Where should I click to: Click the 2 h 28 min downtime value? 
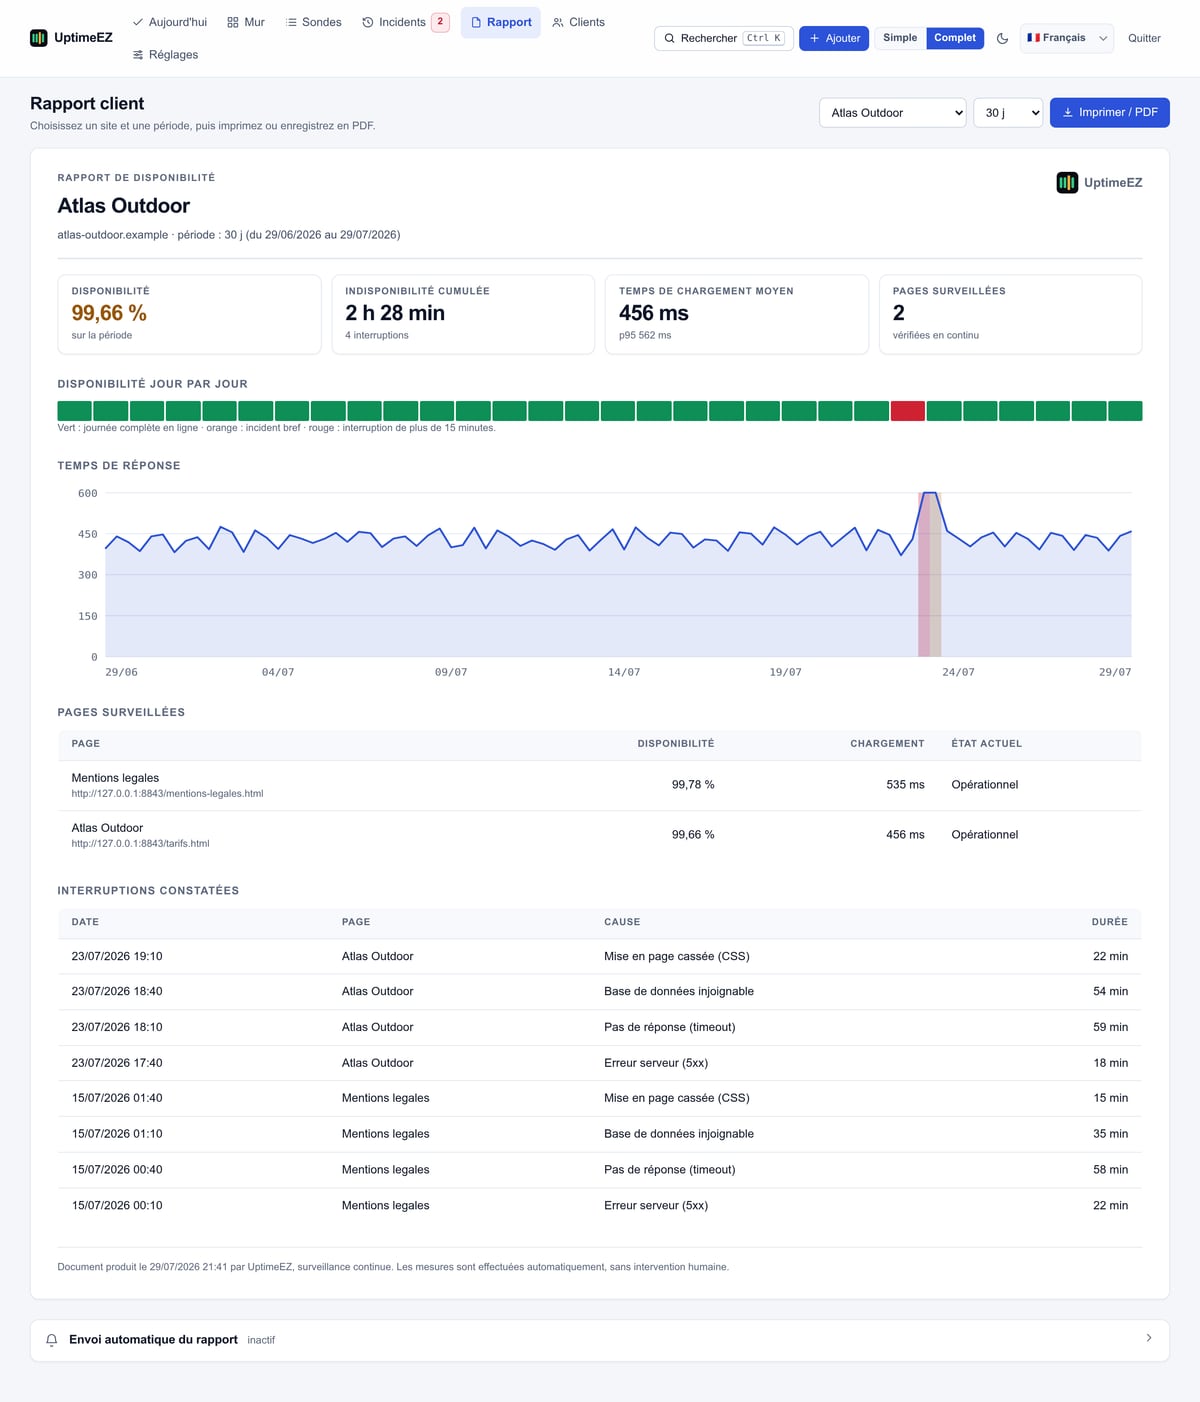pos(395,313)
